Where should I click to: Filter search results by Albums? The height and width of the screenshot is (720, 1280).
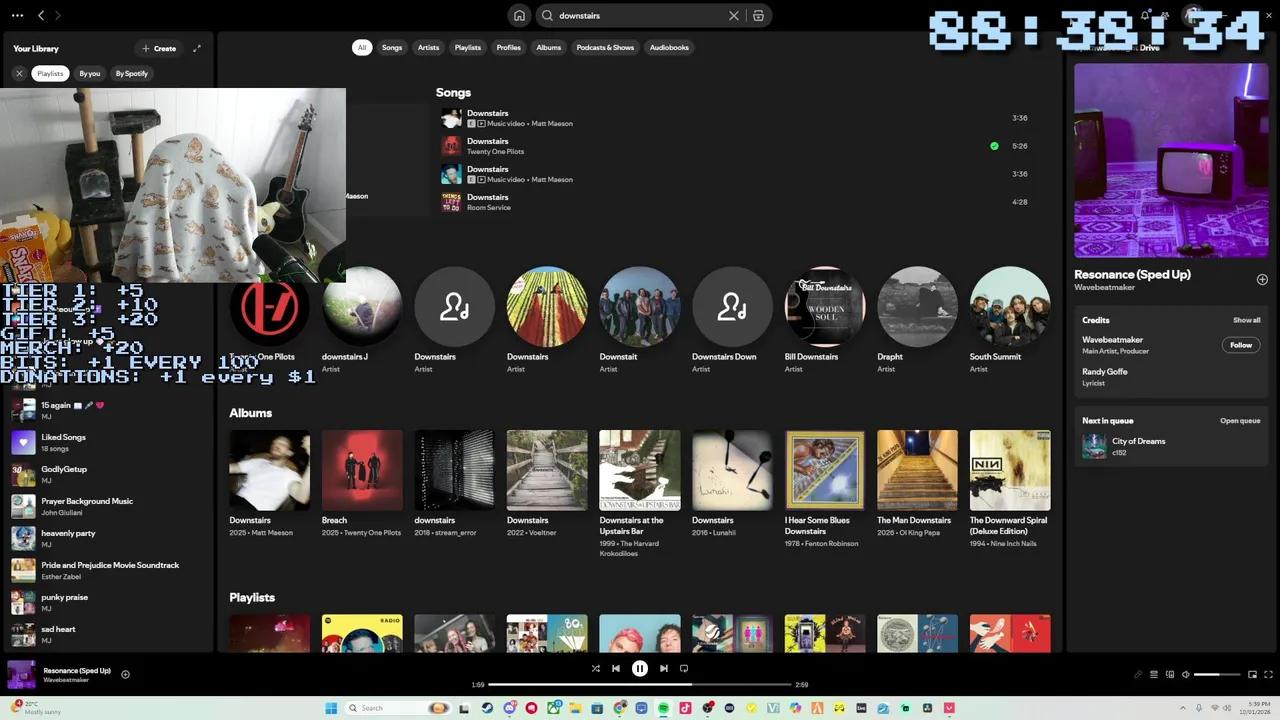pos(549,47)
